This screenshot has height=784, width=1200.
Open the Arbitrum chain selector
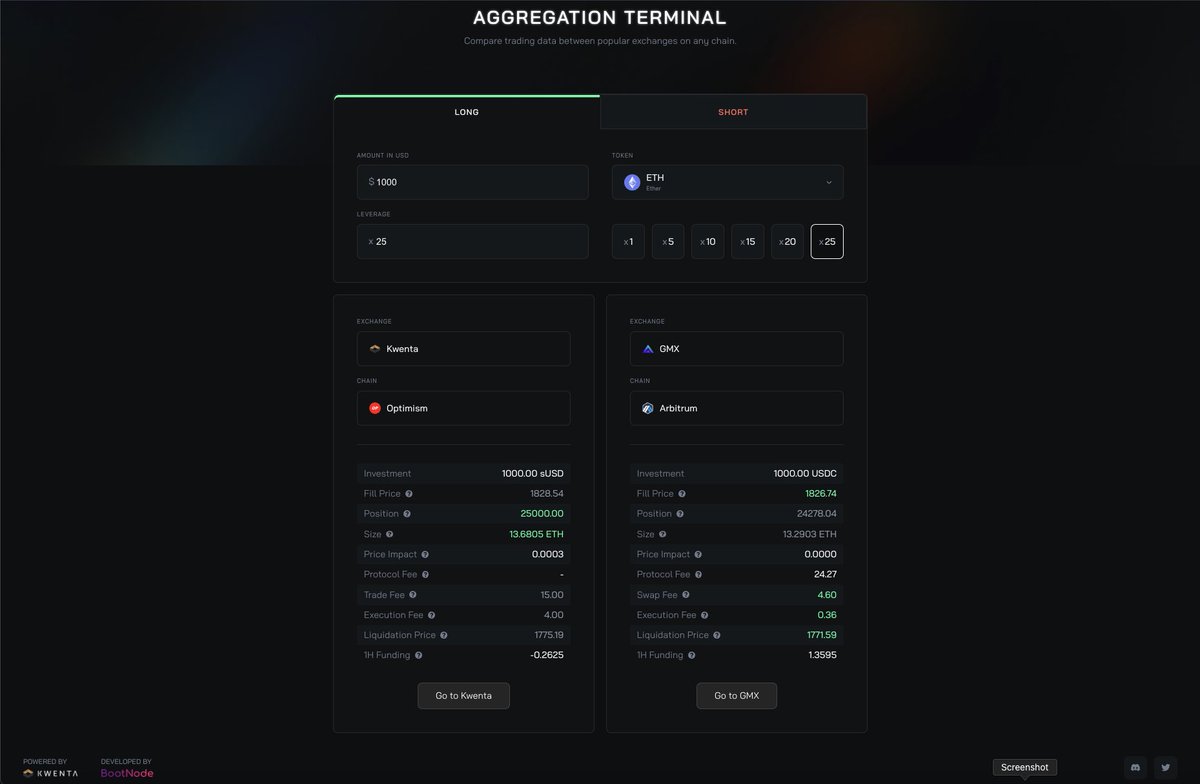[737, 408]
